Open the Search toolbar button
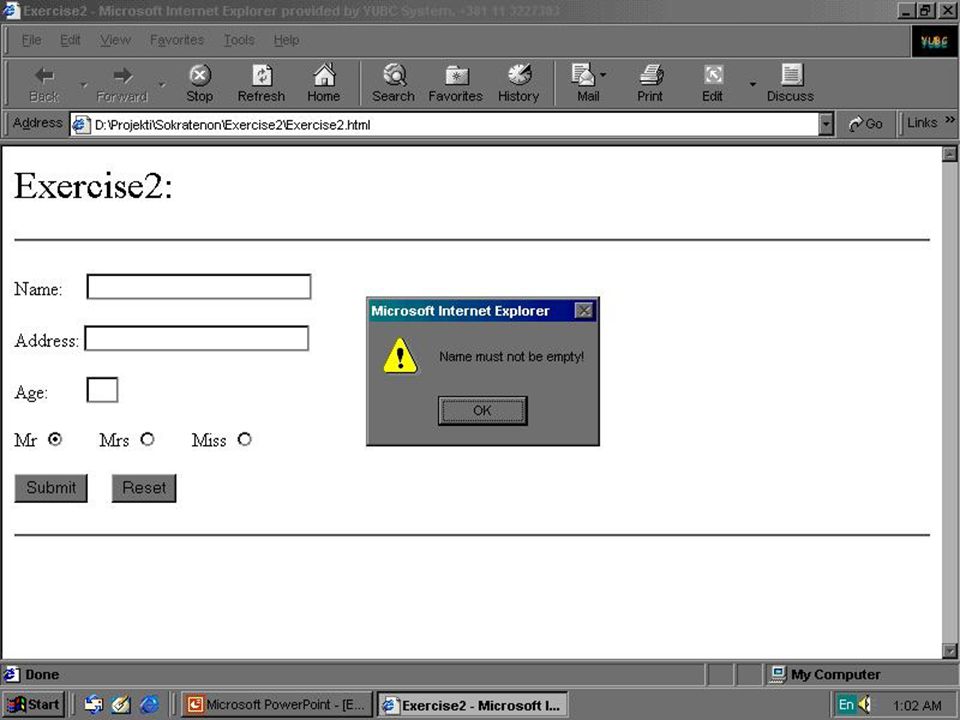 pyautogui.click(x=393, y=84)
